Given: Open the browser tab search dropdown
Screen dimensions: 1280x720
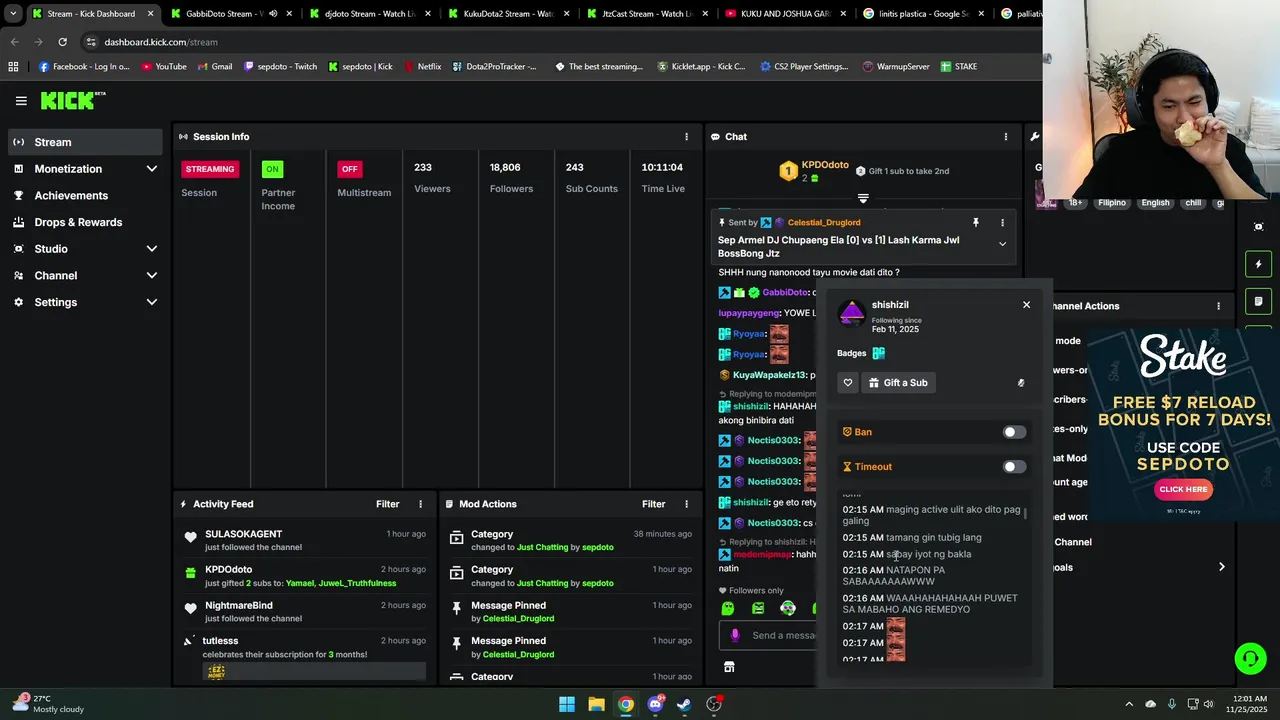Looking at the screenshot, I should 13,14.
